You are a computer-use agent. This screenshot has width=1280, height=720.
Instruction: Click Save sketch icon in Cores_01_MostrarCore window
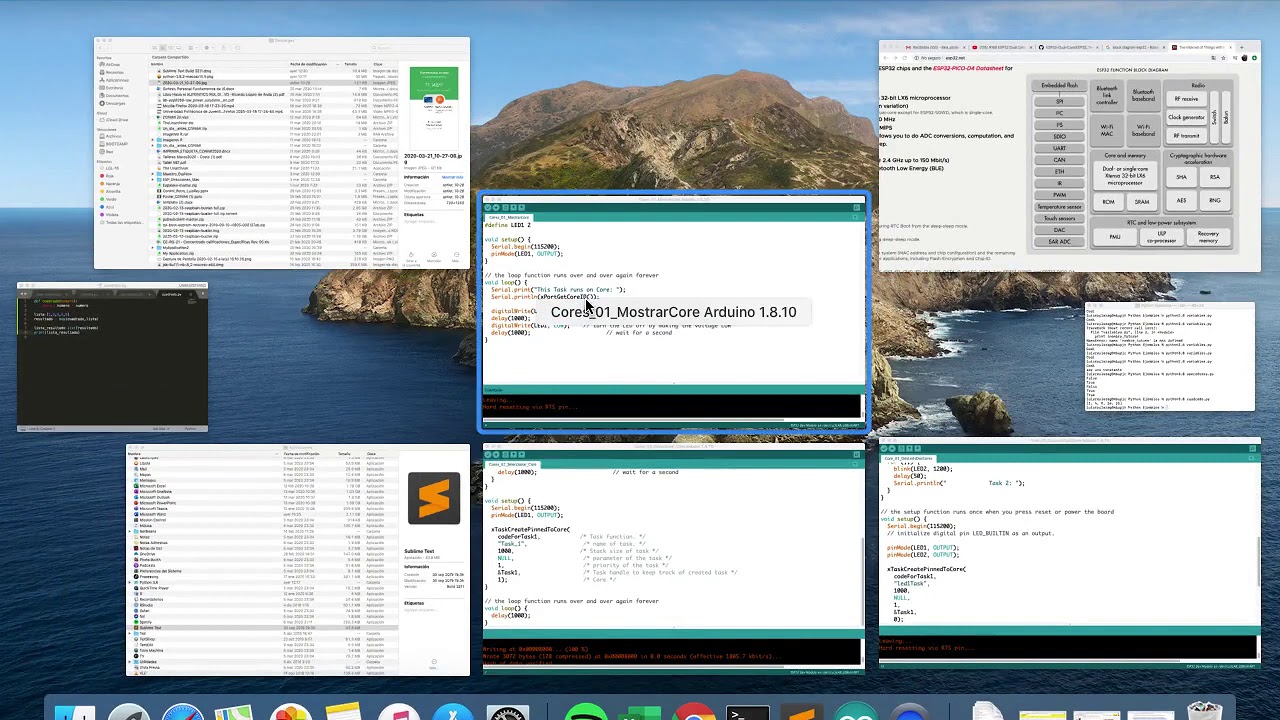click(522, 208)
